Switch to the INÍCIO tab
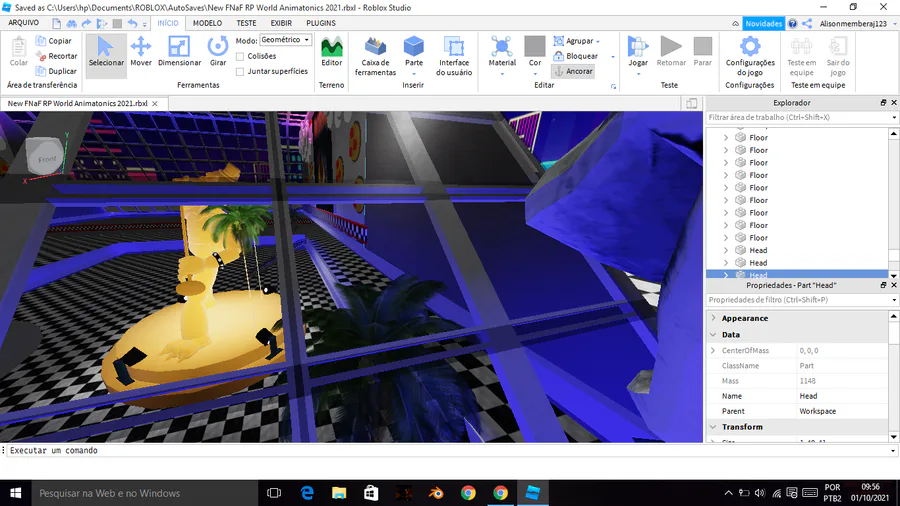Screen dimensions: 900x506 coord(168,23)
